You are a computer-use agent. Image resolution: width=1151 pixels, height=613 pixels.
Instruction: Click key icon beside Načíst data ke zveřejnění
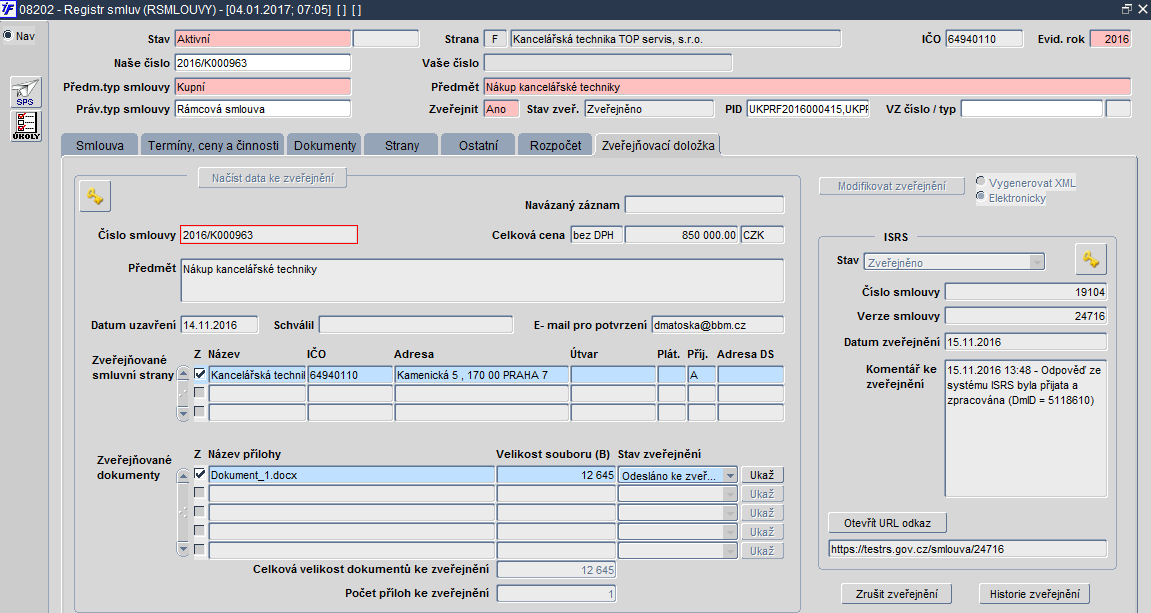coord(95,196)
